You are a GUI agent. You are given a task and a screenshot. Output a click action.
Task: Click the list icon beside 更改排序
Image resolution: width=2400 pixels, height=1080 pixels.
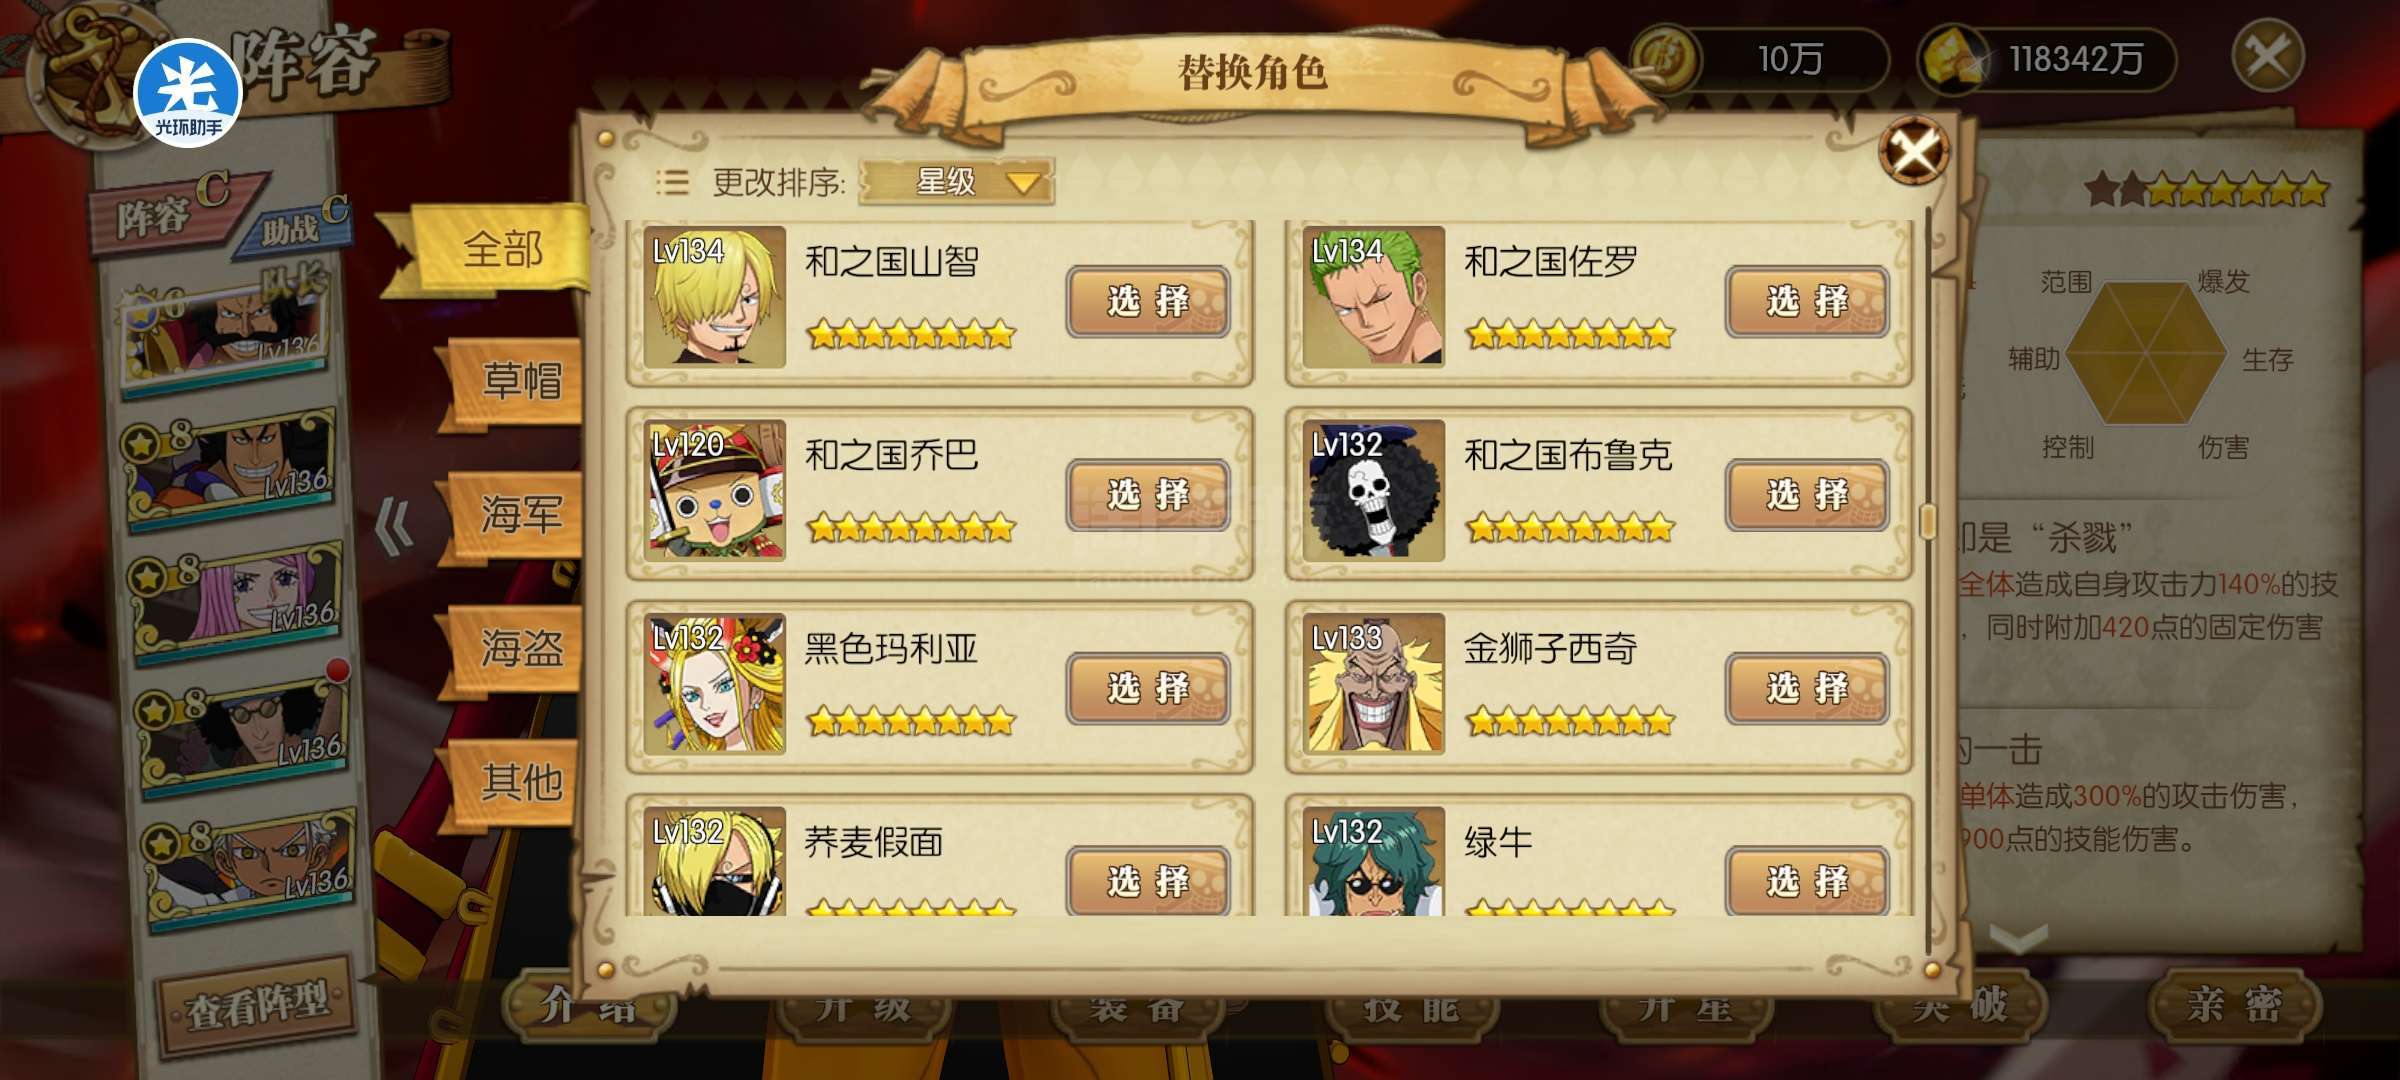click(672, 182)
